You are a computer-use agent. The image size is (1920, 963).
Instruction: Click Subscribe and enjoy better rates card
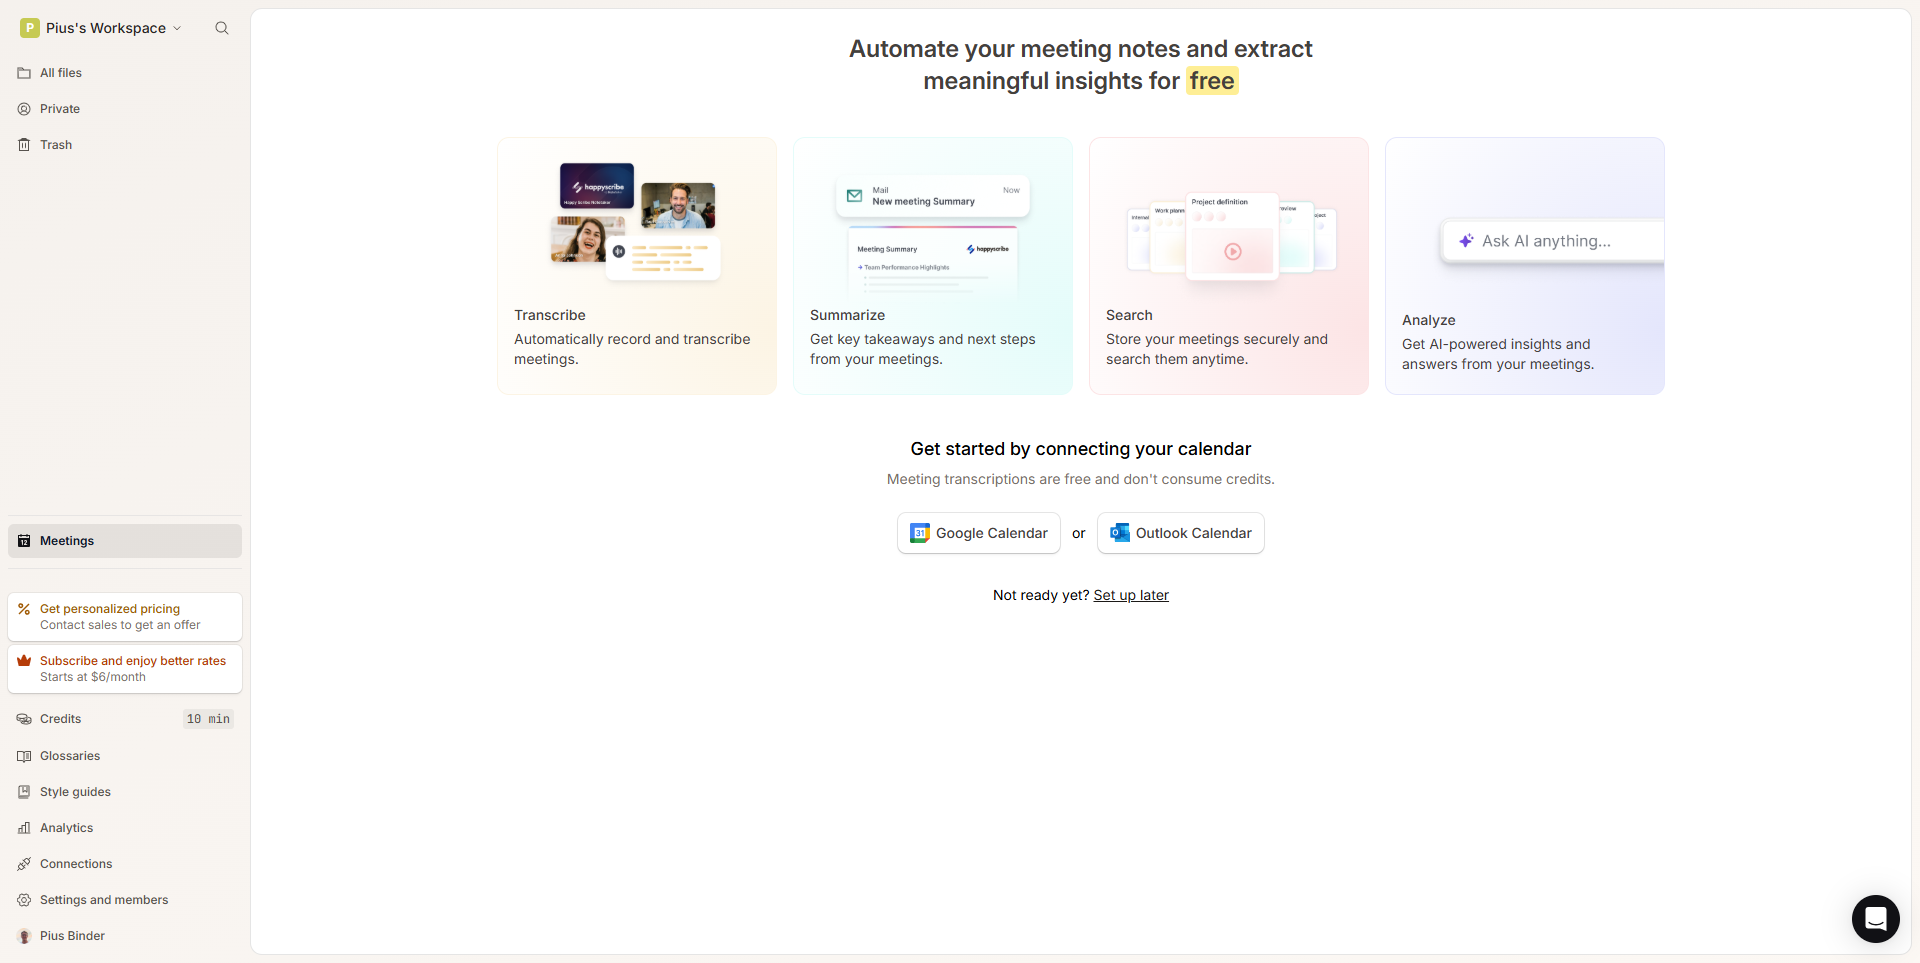[x=124, y=669]
